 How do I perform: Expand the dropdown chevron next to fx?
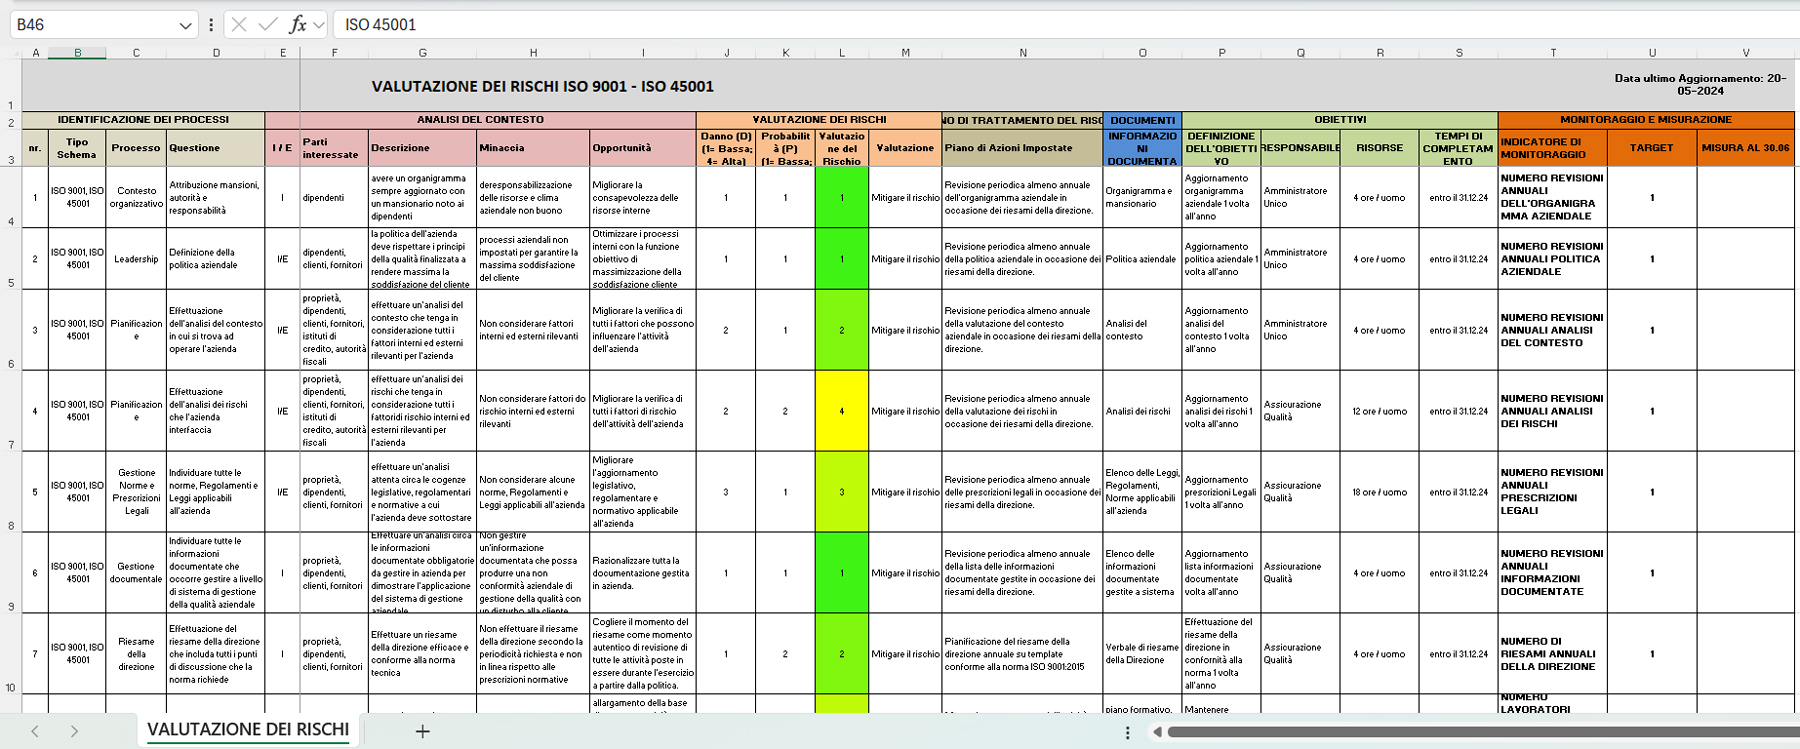click(x=319, y=25)
